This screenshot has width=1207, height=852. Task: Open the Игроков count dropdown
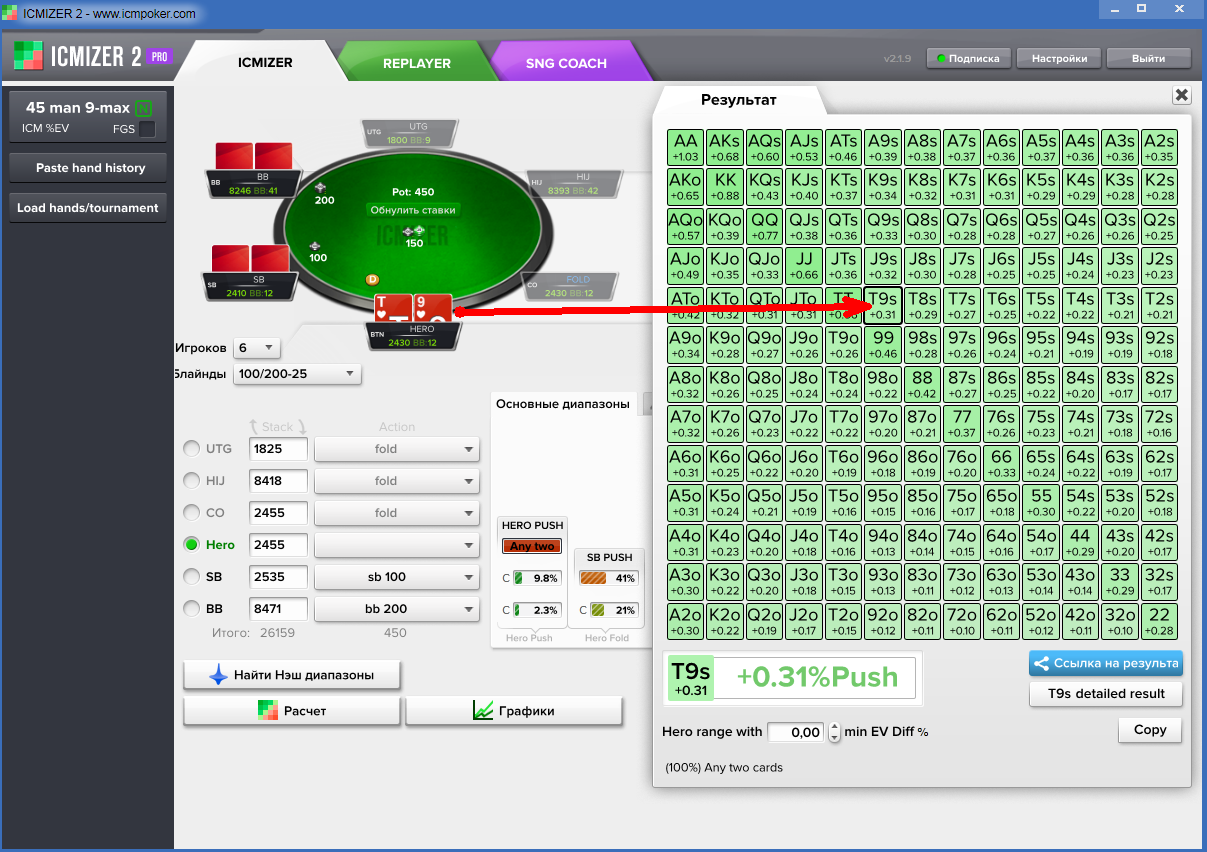coord(257,348)
